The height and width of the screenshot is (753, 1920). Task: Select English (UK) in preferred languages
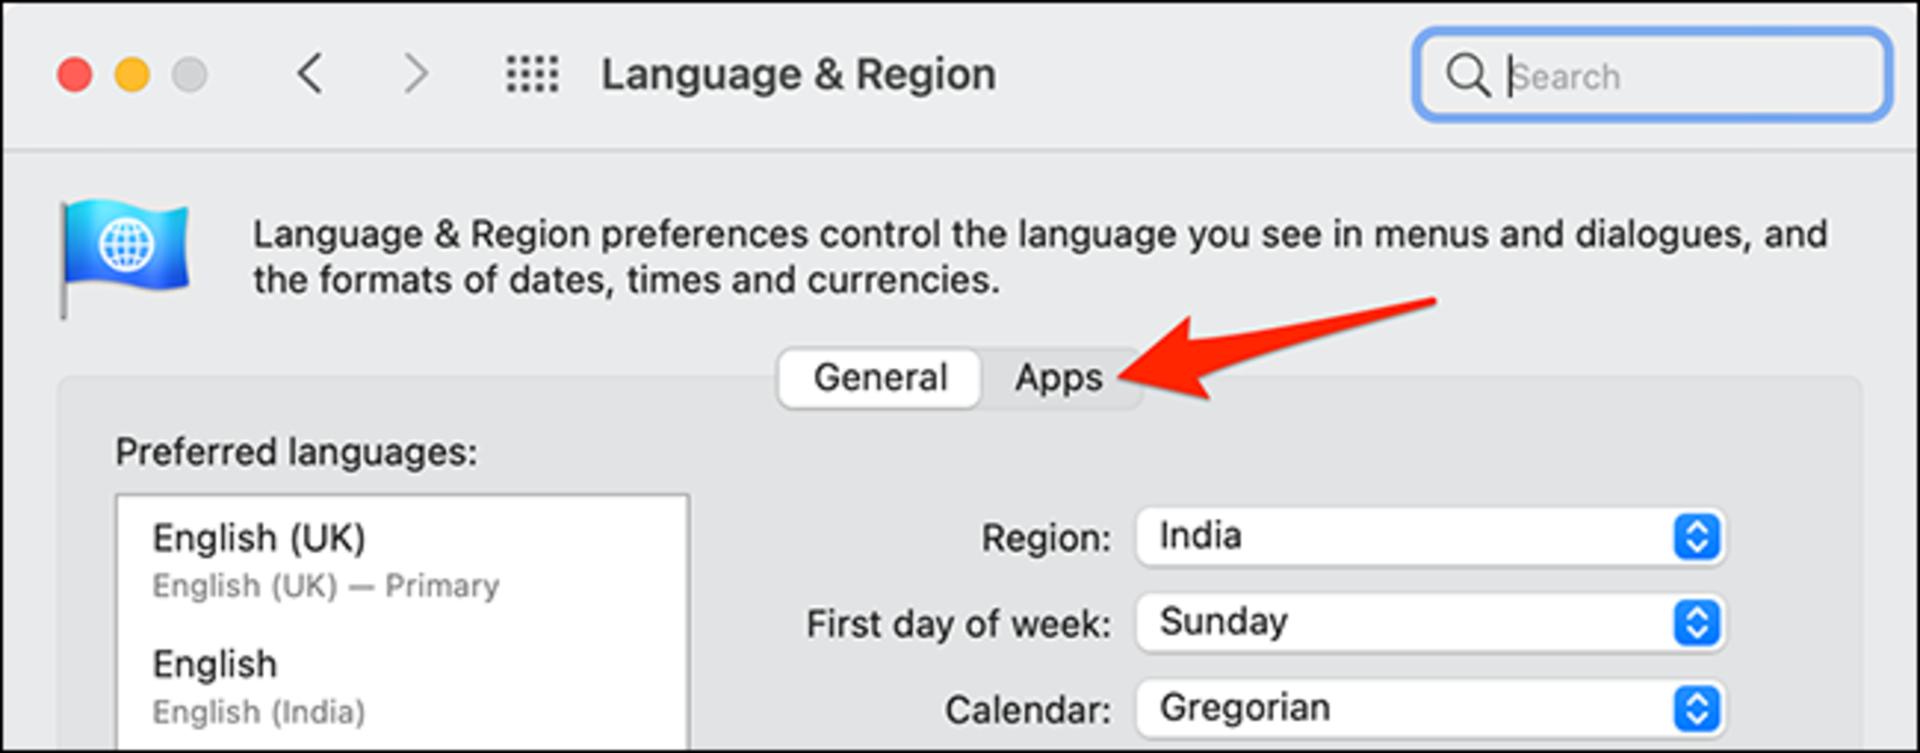coord(401,560)
